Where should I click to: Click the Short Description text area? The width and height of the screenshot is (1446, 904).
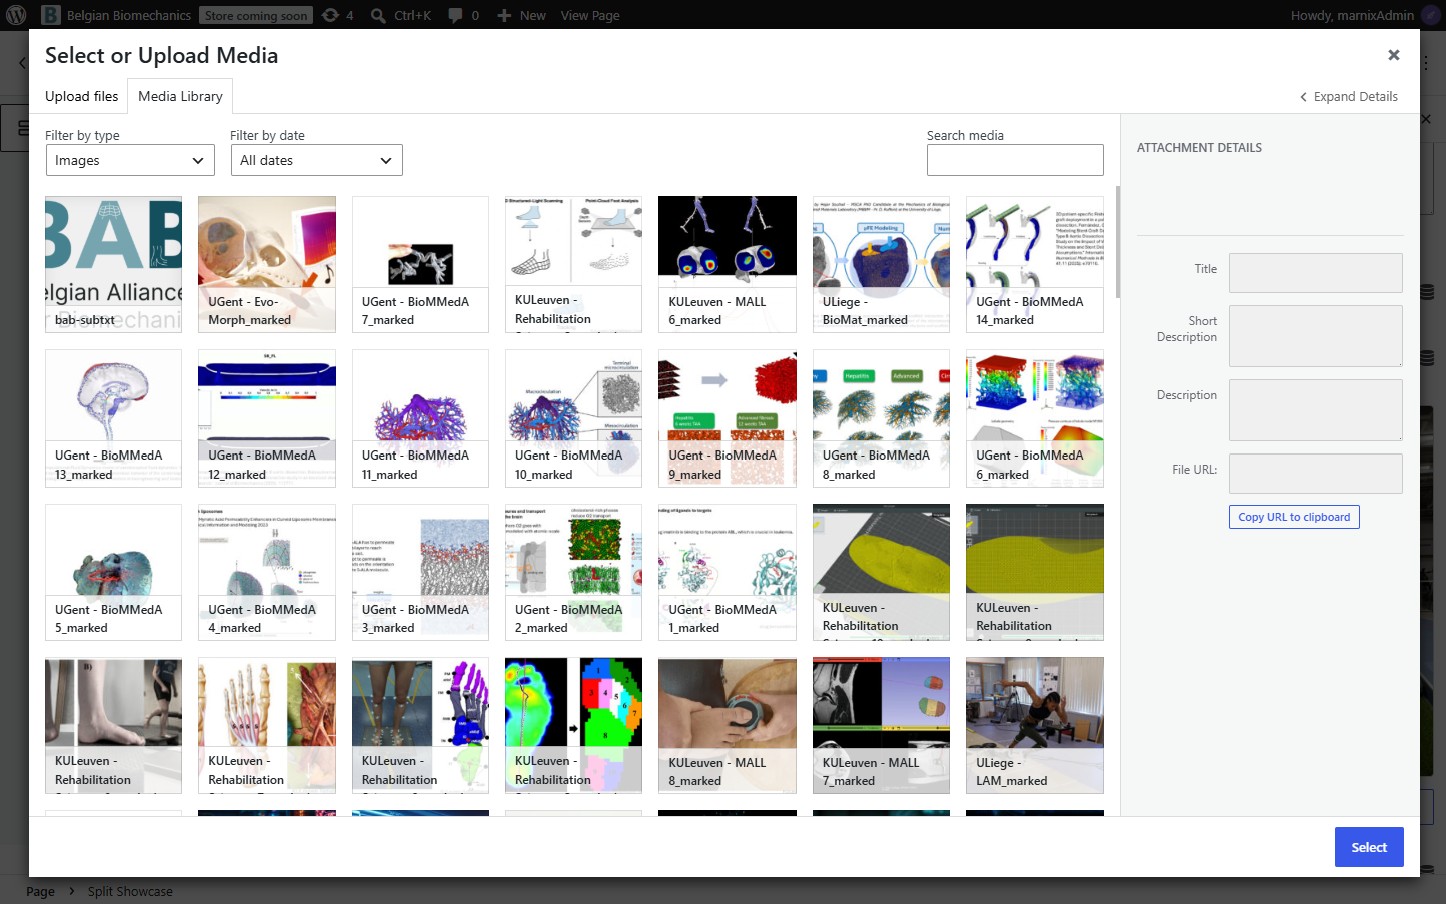pos(1315,336)
